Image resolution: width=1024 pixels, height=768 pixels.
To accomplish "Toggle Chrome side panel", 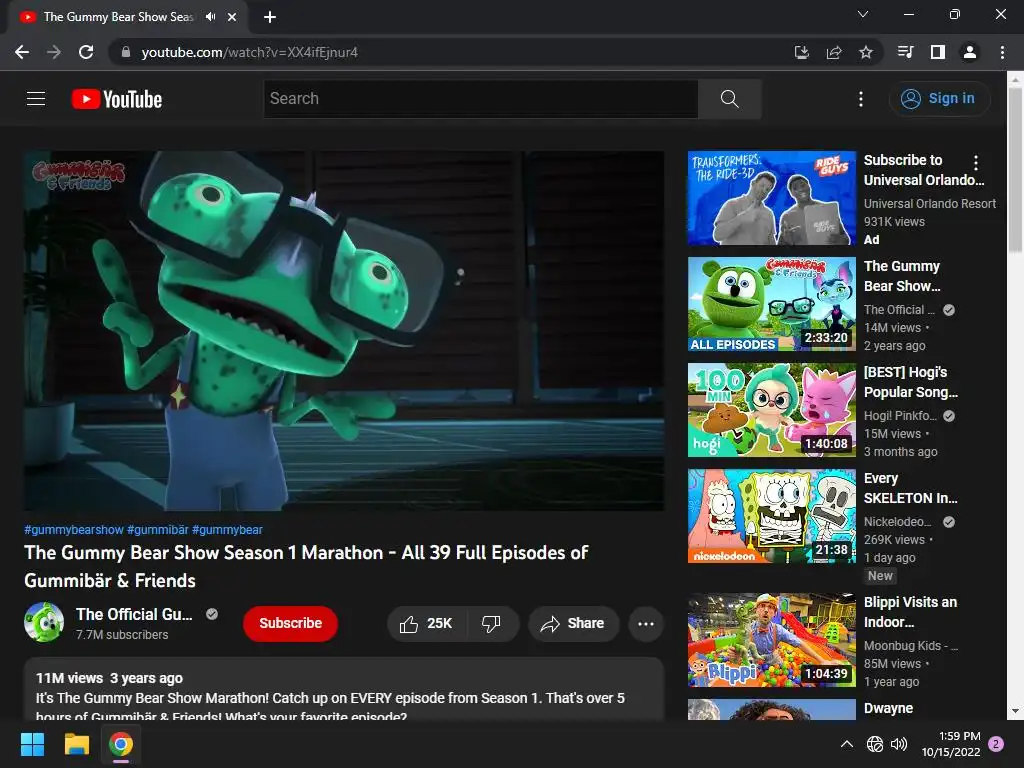I will (x=938, y=52).
